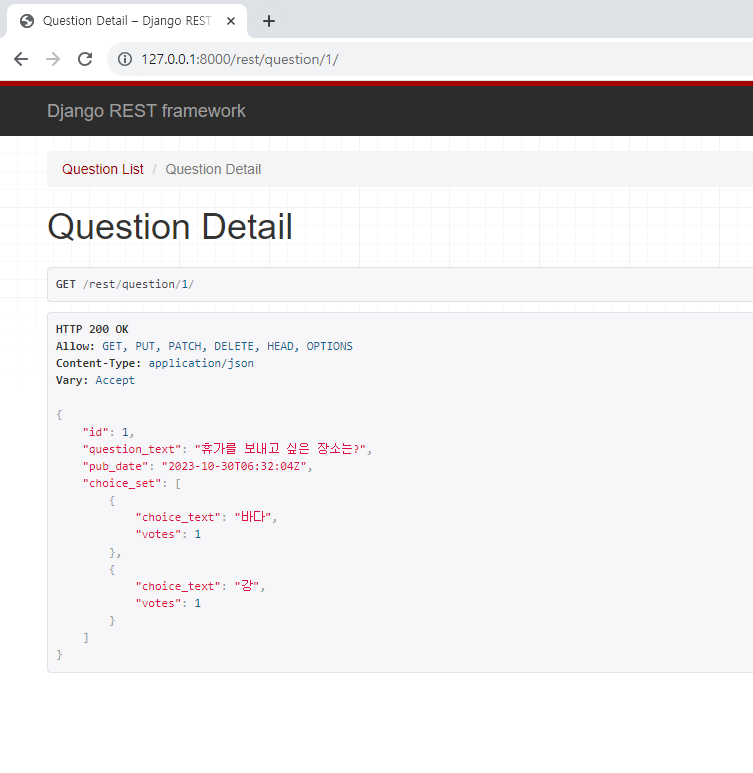Image resolution: width=753 pixels, height=773 pixels.
Task: Click the browser back arrow
Action: [x=21, y=59]
